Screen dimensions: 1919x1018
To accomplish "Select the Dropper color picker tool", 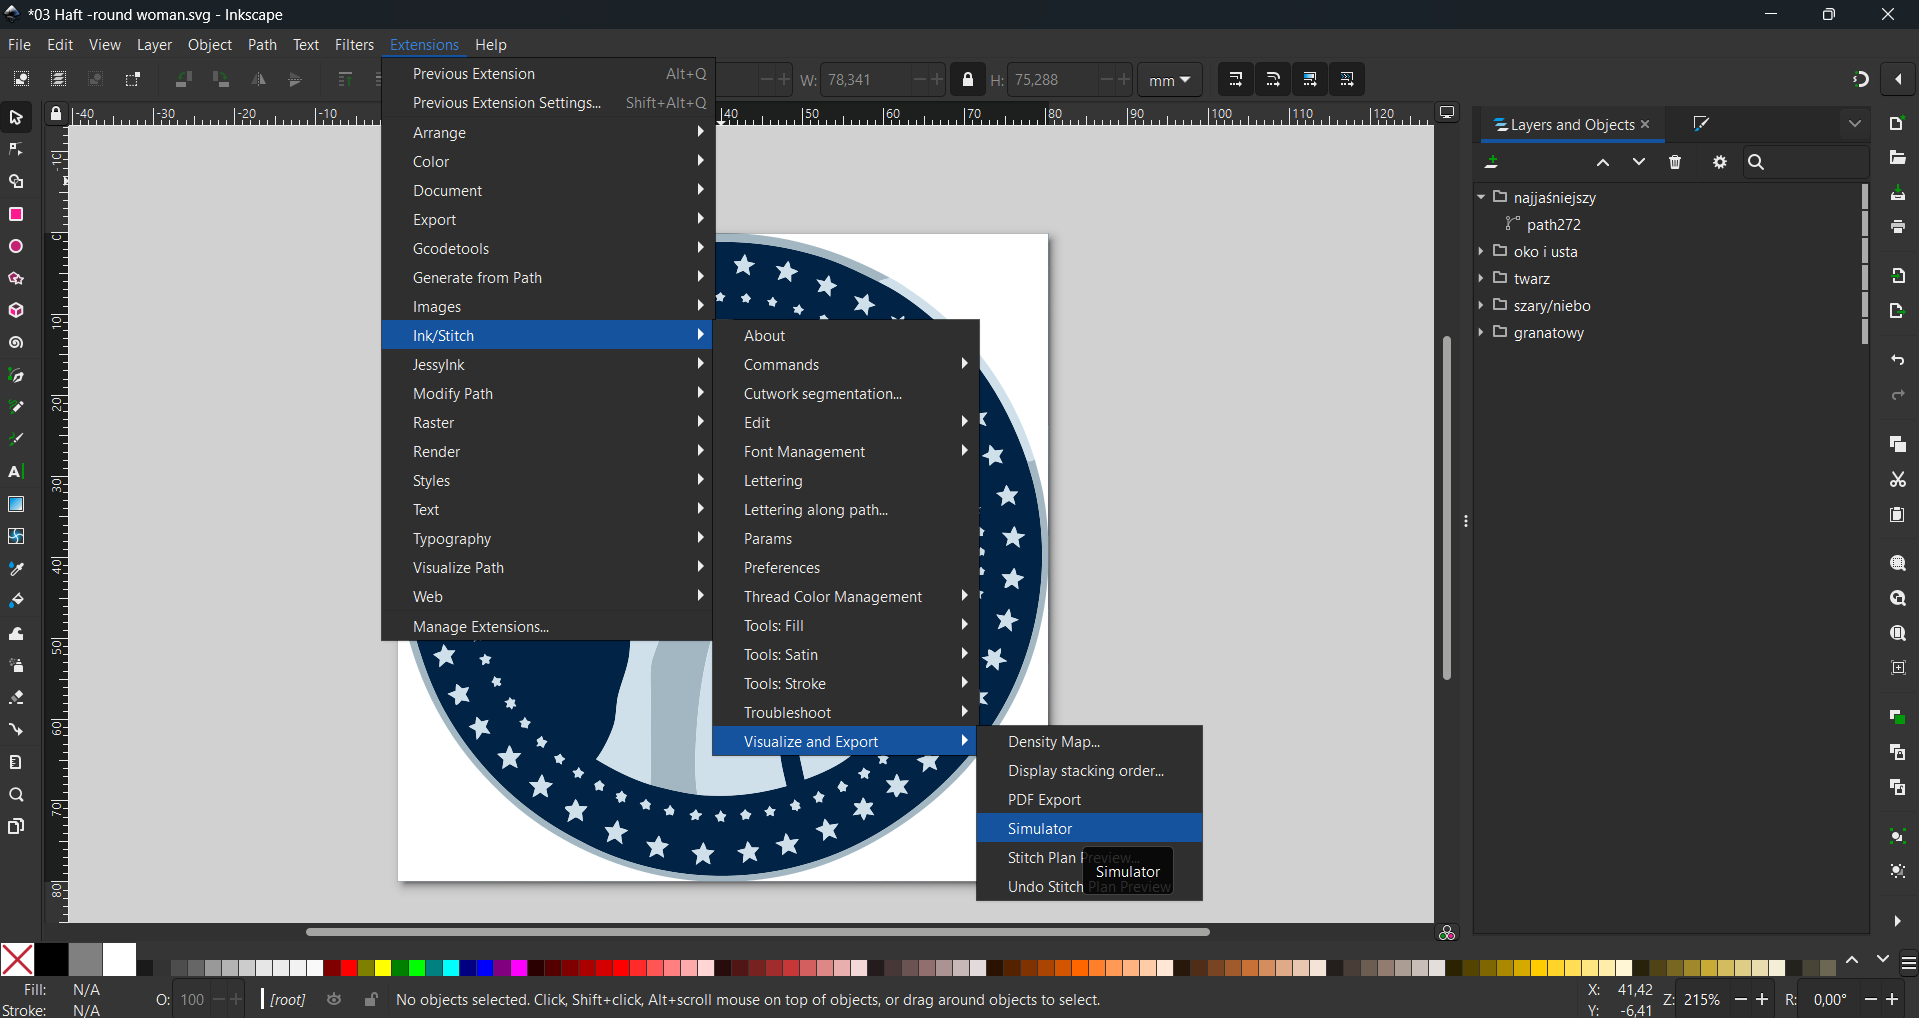I will (x=16, y=569).
